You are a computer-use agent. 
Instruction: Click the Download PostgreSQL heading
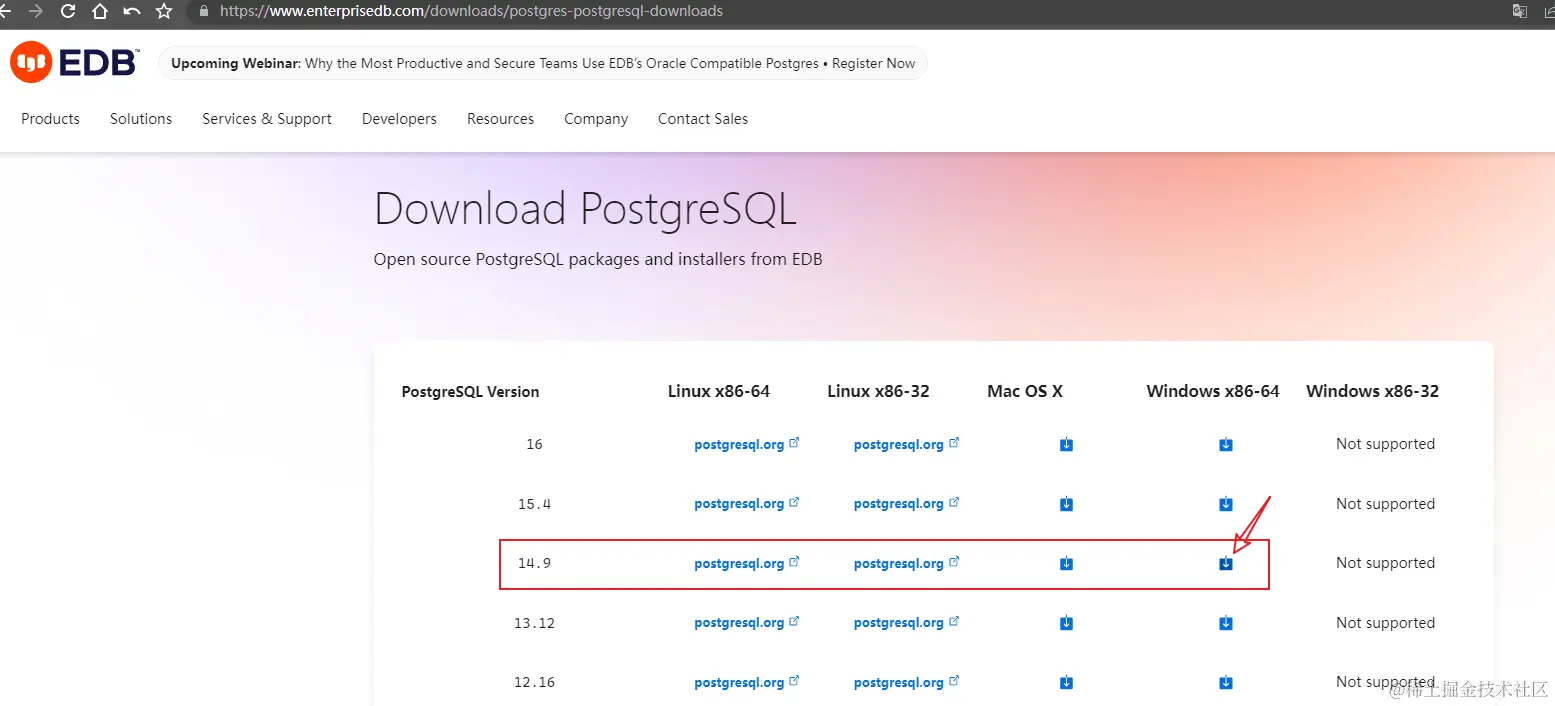tap(585, 210)
